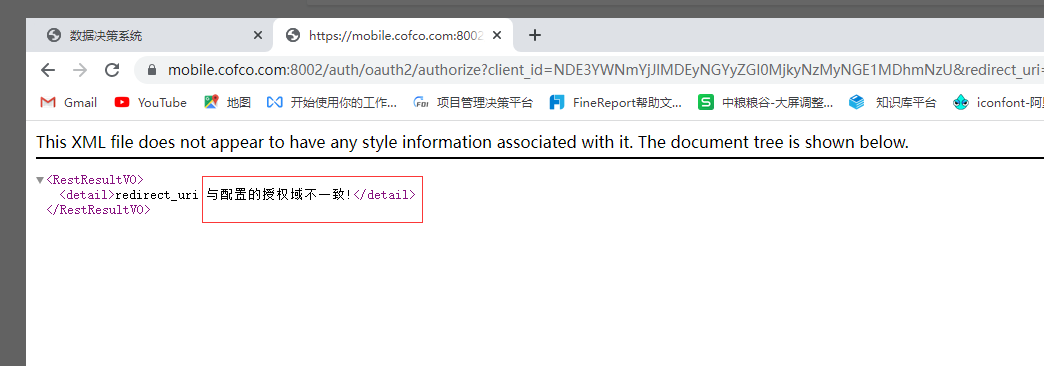Image resolution: width=1044 pixels, height=366 pixels.
Task: Collapse the RestResultVO XML node
Action: coord(40,180)
